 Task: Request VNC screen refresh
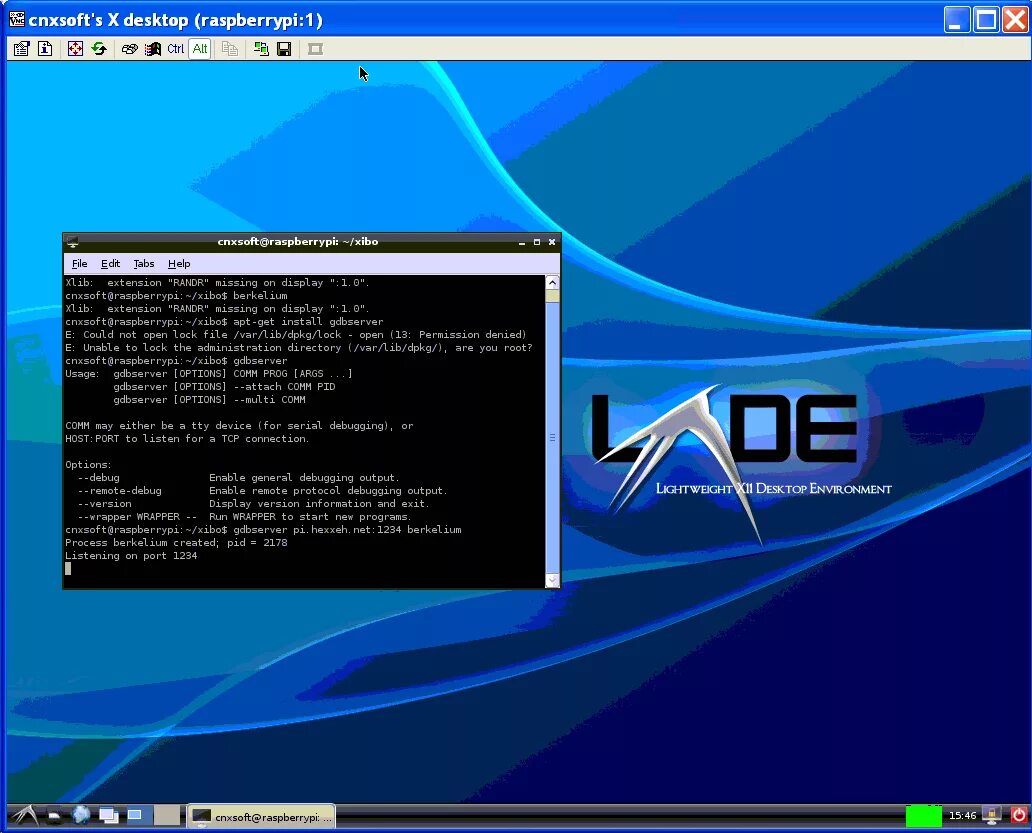pyautogui.click(x=99, y=49)
